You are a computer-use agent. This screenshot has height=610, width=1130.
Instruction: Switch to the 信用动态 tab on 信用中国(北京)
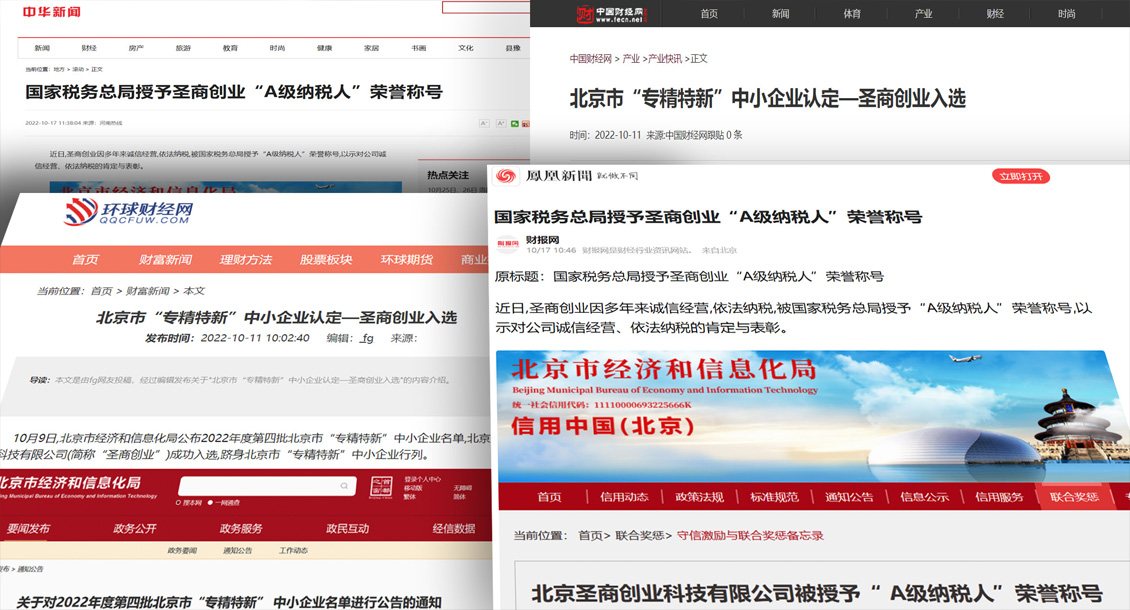(x=625, y=495)
